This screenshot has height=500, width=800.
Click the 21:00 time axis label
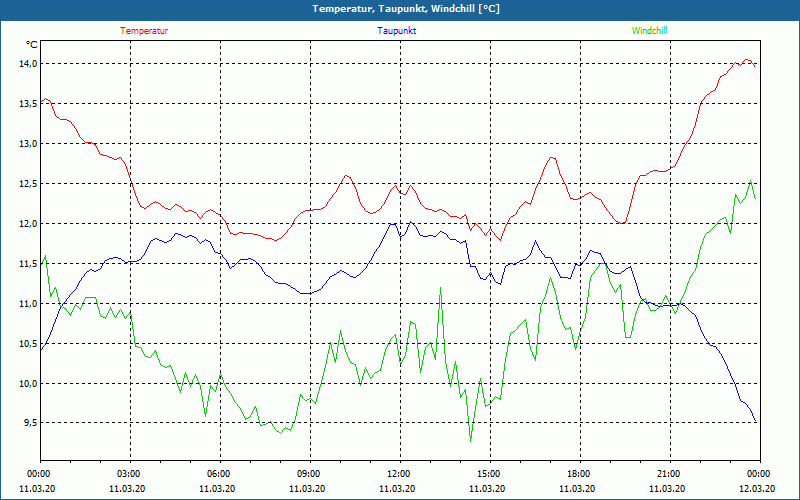(x=668, y=474)
